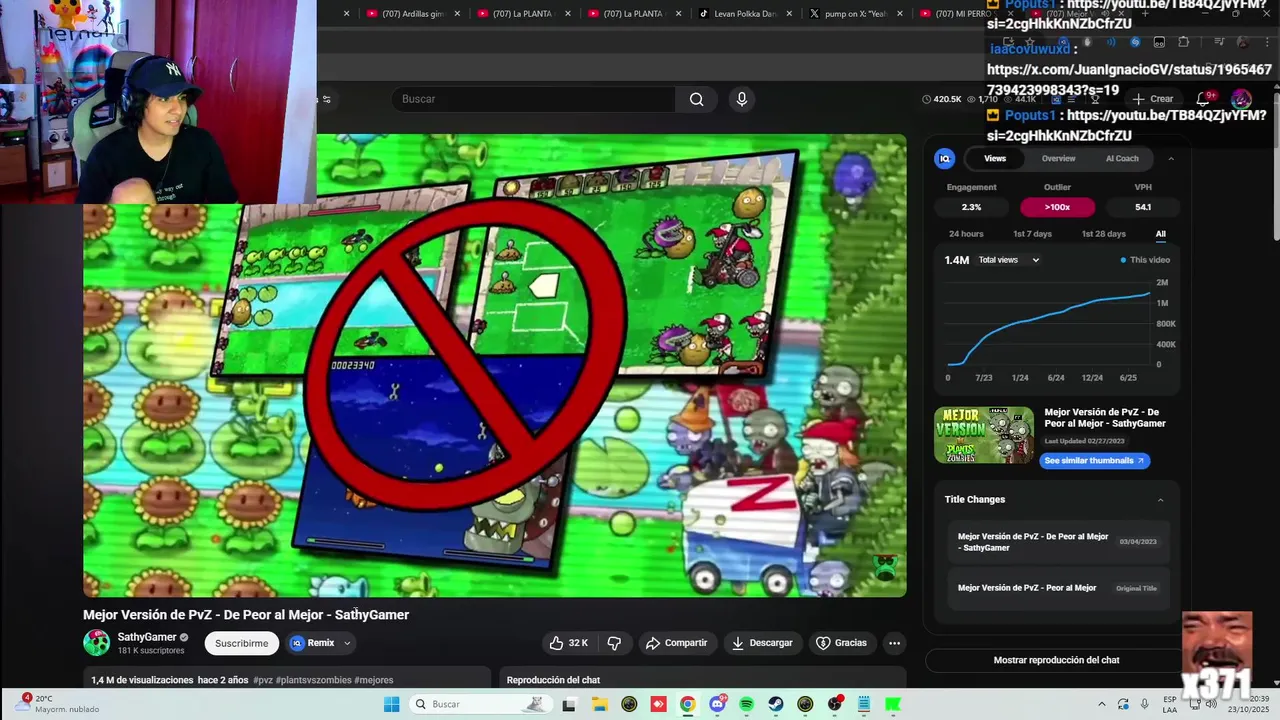Viewport: 1280px width, 720px height.
Task: Click Mostrar reproducción del chat button
Action: [x=1056, y=660]
